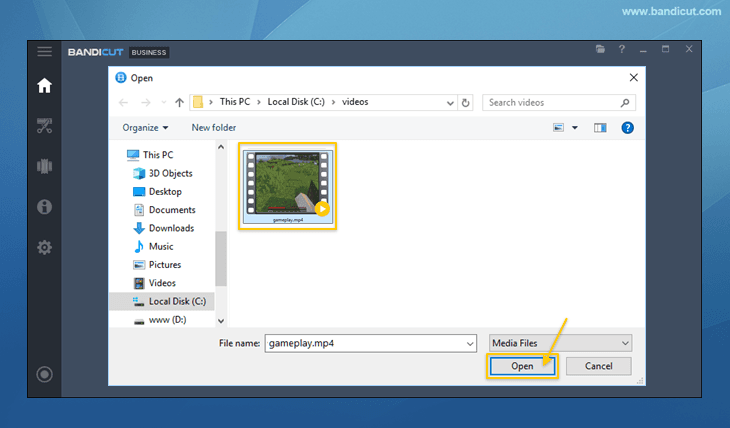Click New folder in toolbar
The width and height of the screenshot is (730, 428).
point(214,128)
